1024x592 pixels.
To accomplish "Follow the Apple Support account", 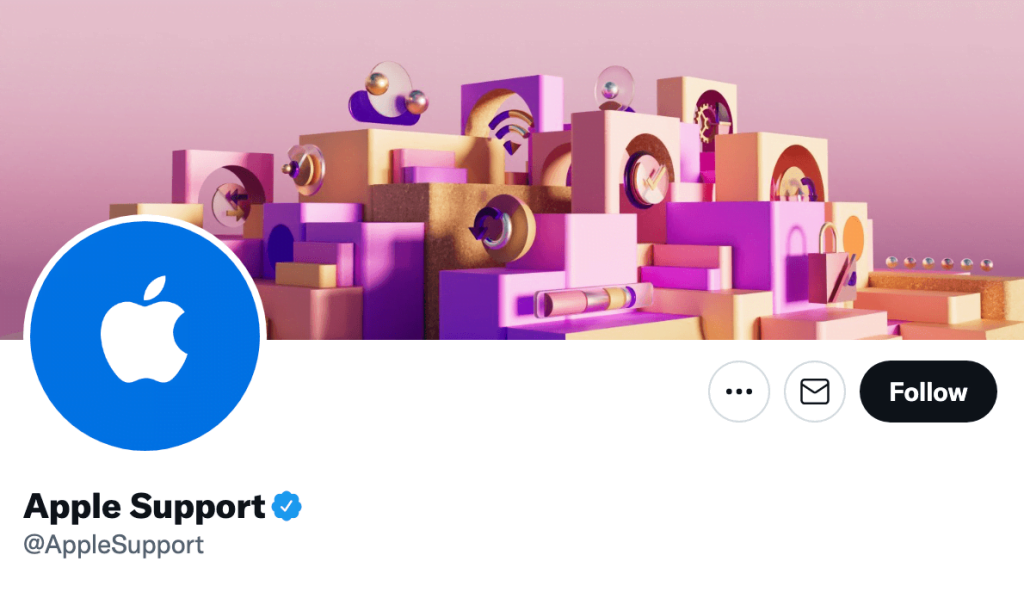I will [928, 391].
